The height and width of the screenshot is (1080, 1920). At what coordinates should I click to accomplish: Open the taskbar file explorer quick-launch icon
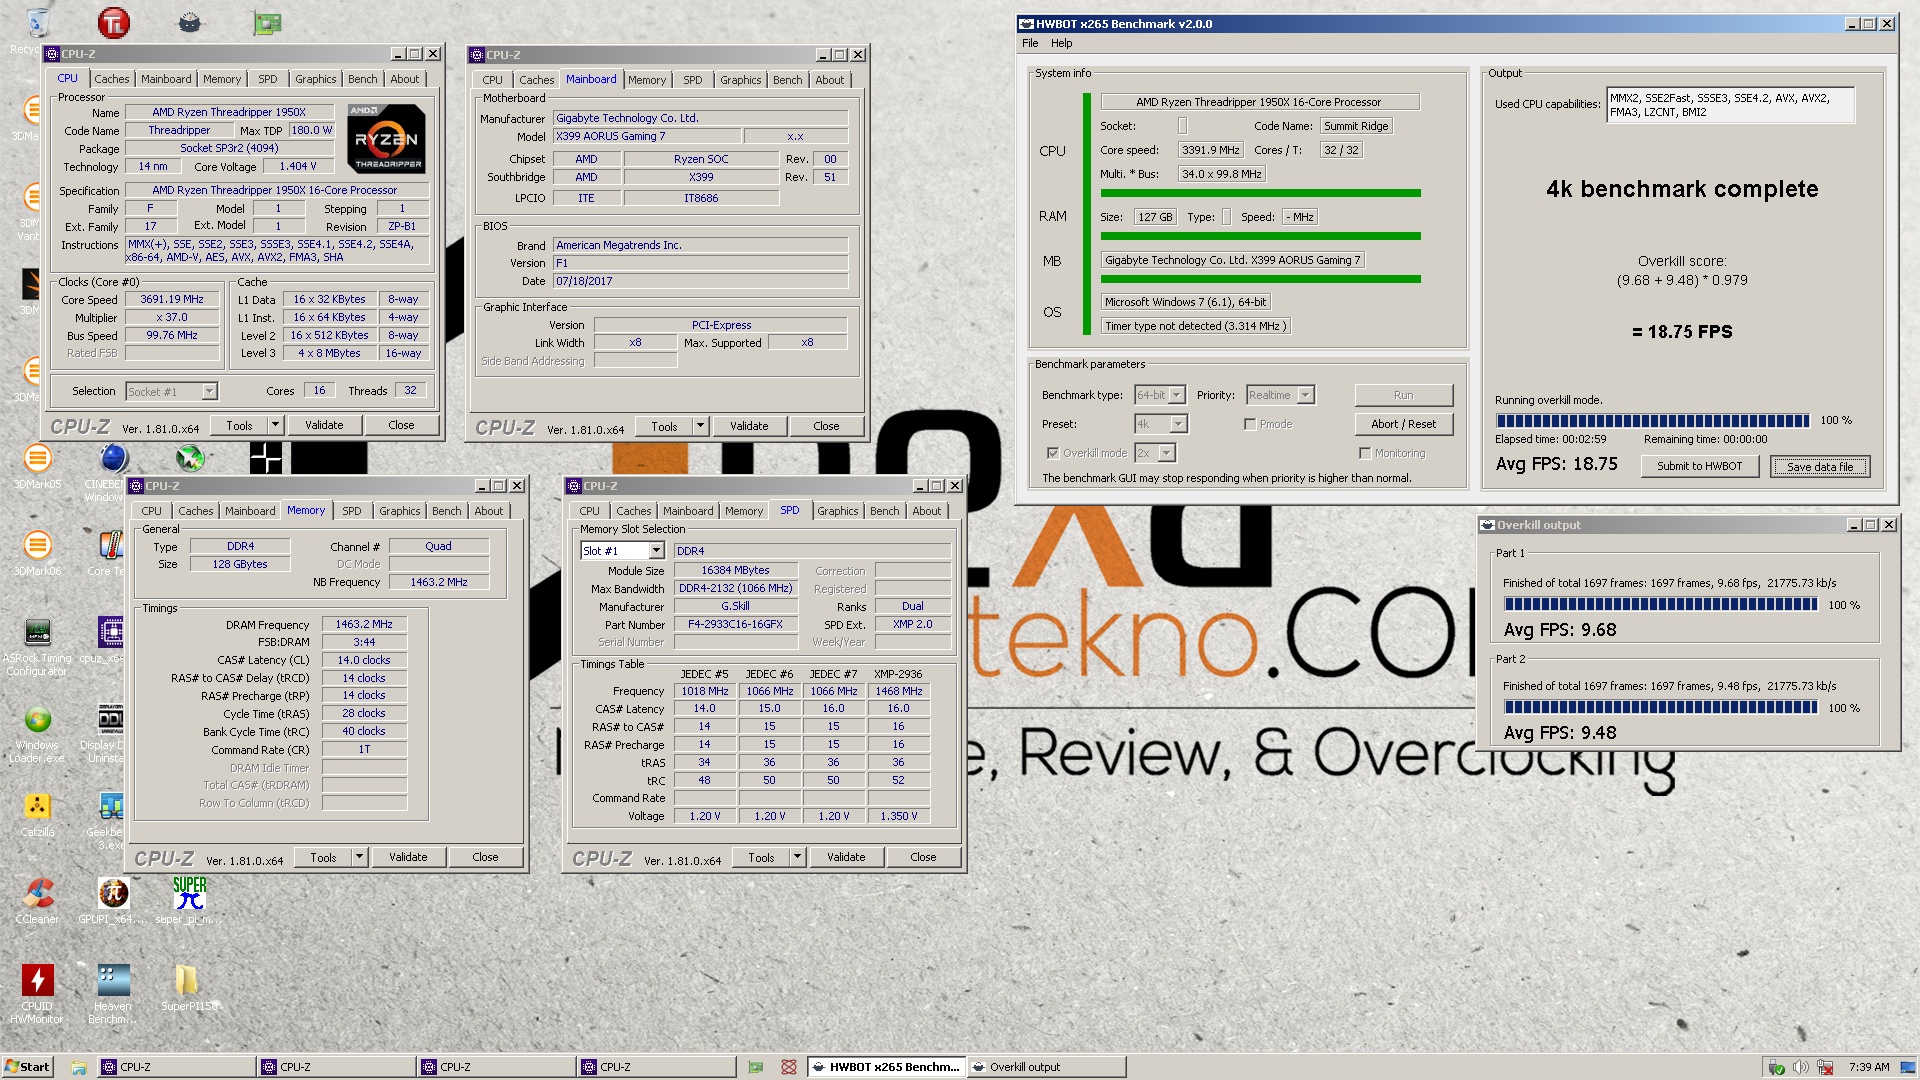tap(78, 1067)
